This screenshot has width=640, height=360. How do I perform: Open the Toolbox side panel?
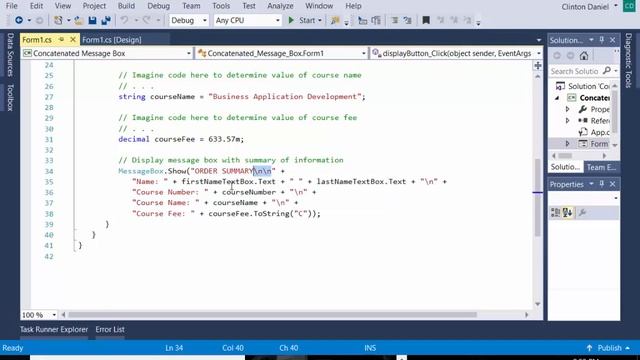[x=10, y=98]
